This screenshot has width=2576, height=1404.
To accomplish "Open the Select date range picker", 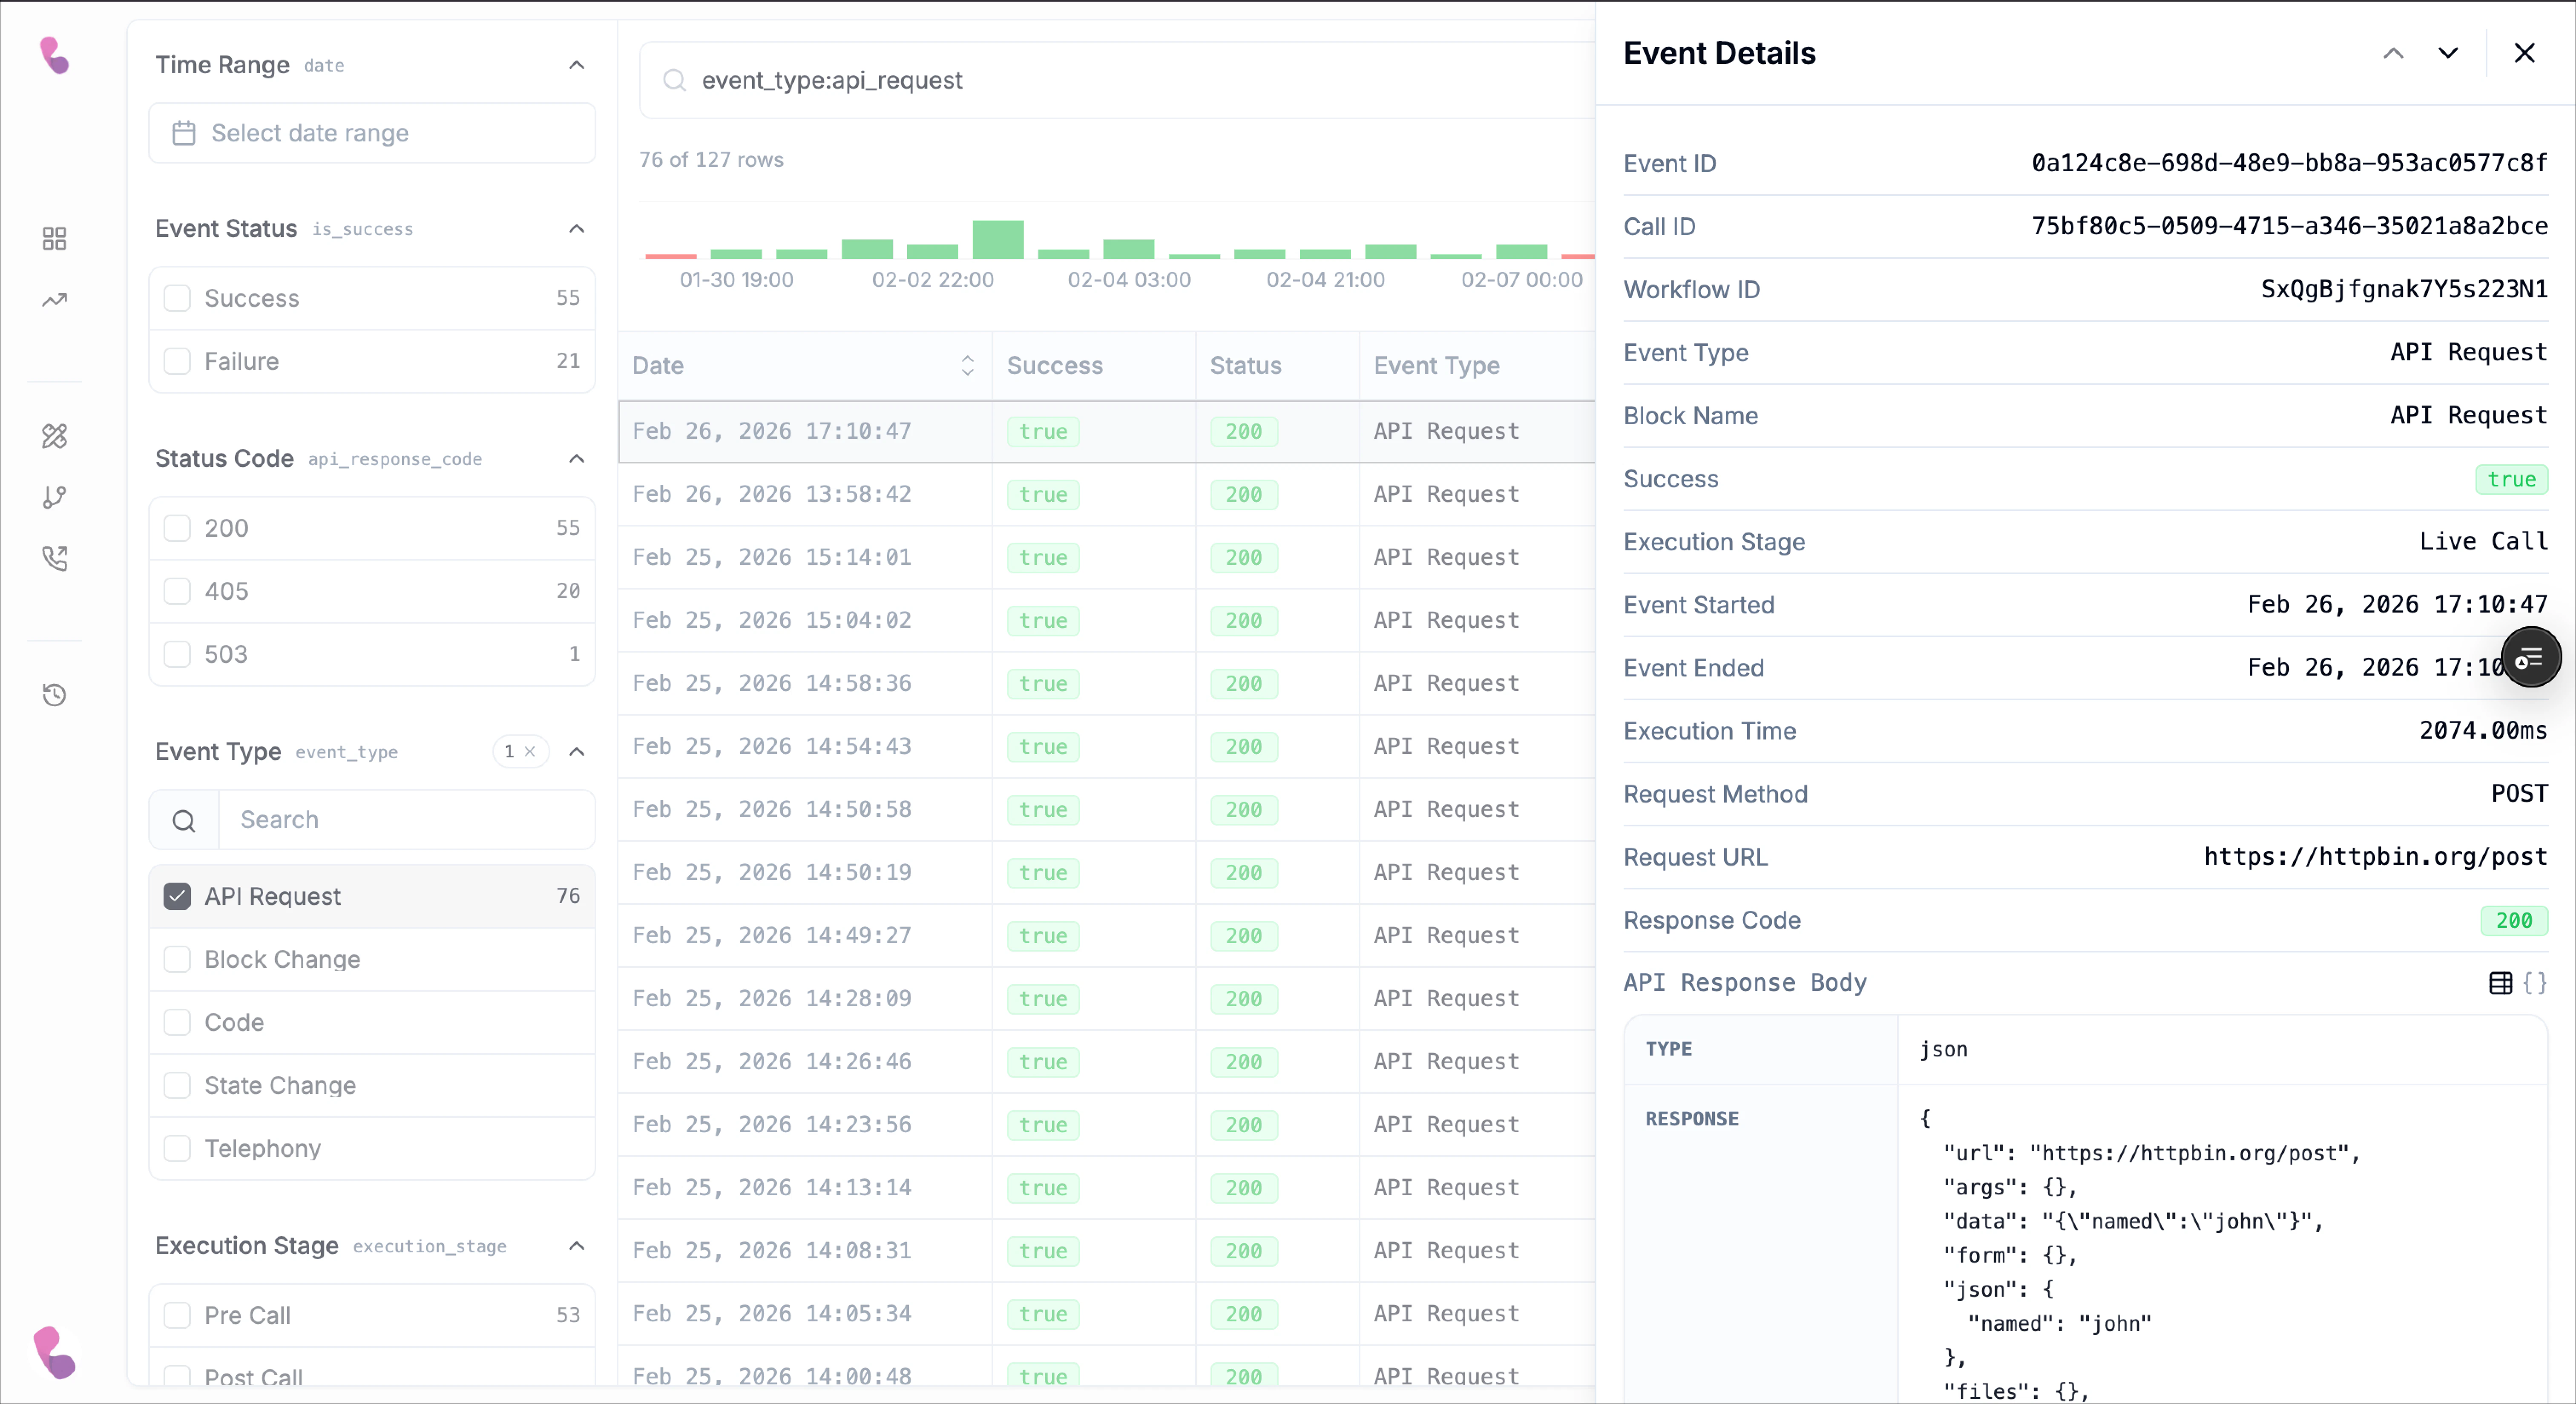I will pos(371,133).
